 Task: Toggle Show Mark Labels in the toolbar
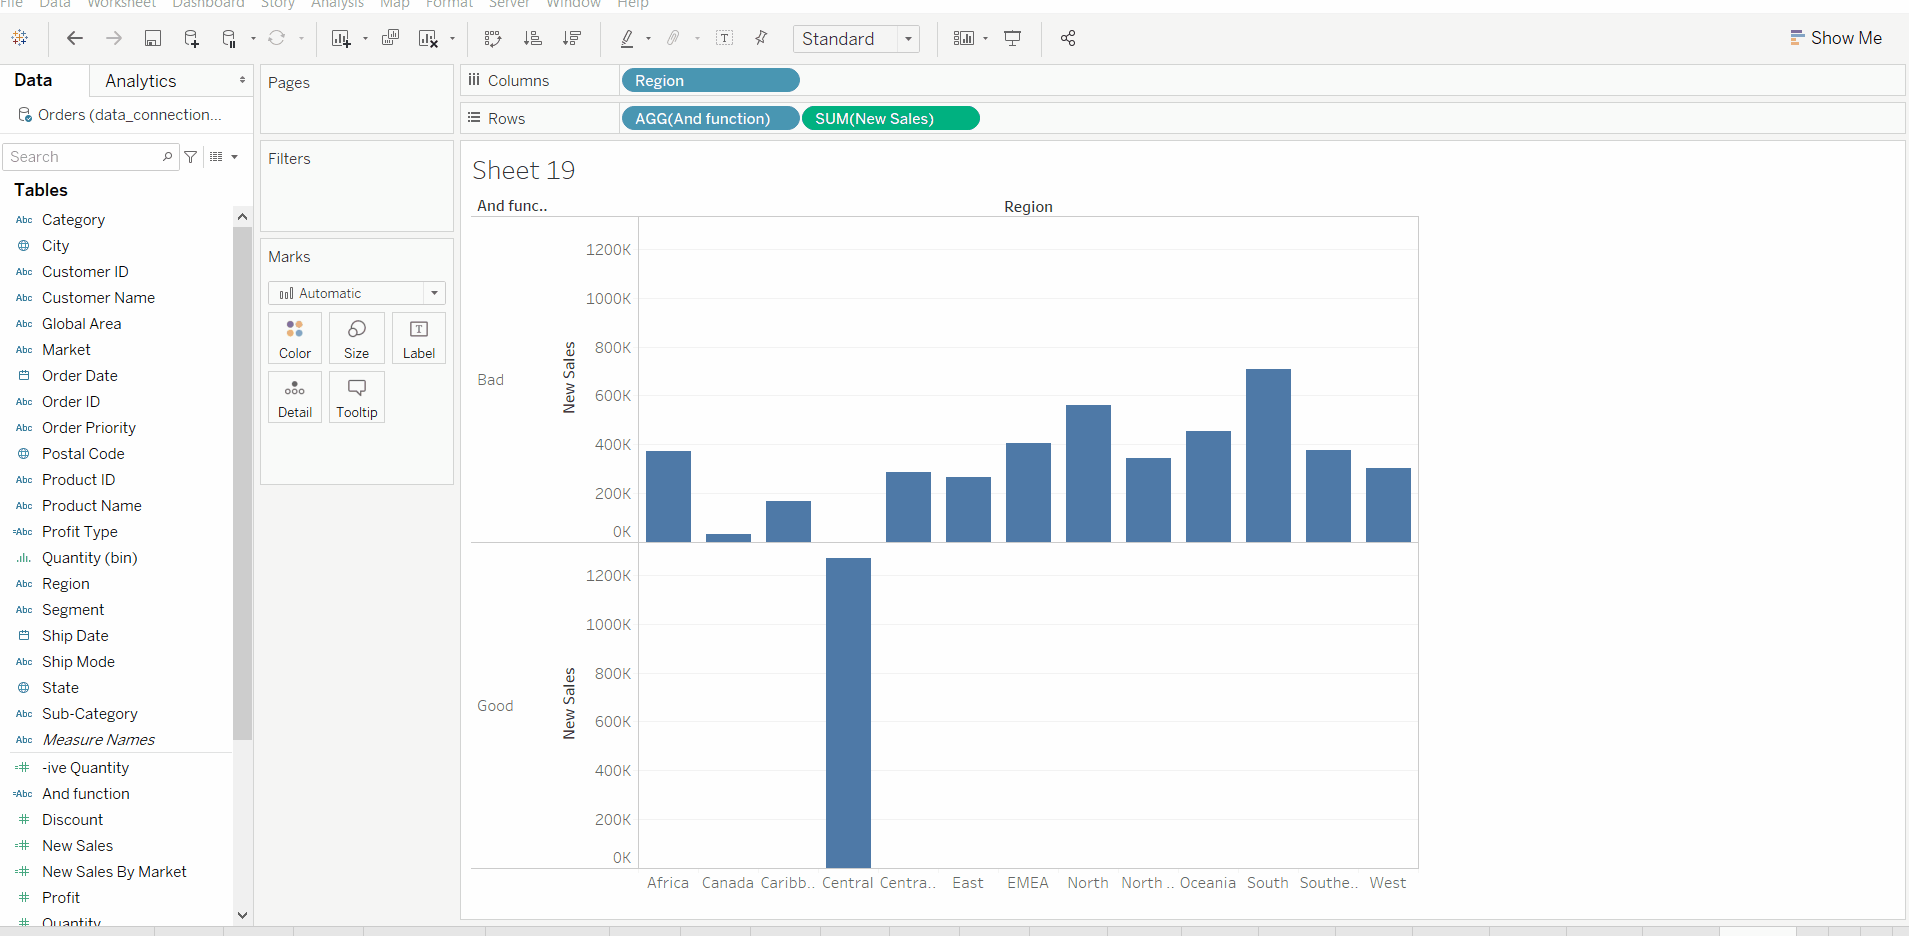coord(726,38)
